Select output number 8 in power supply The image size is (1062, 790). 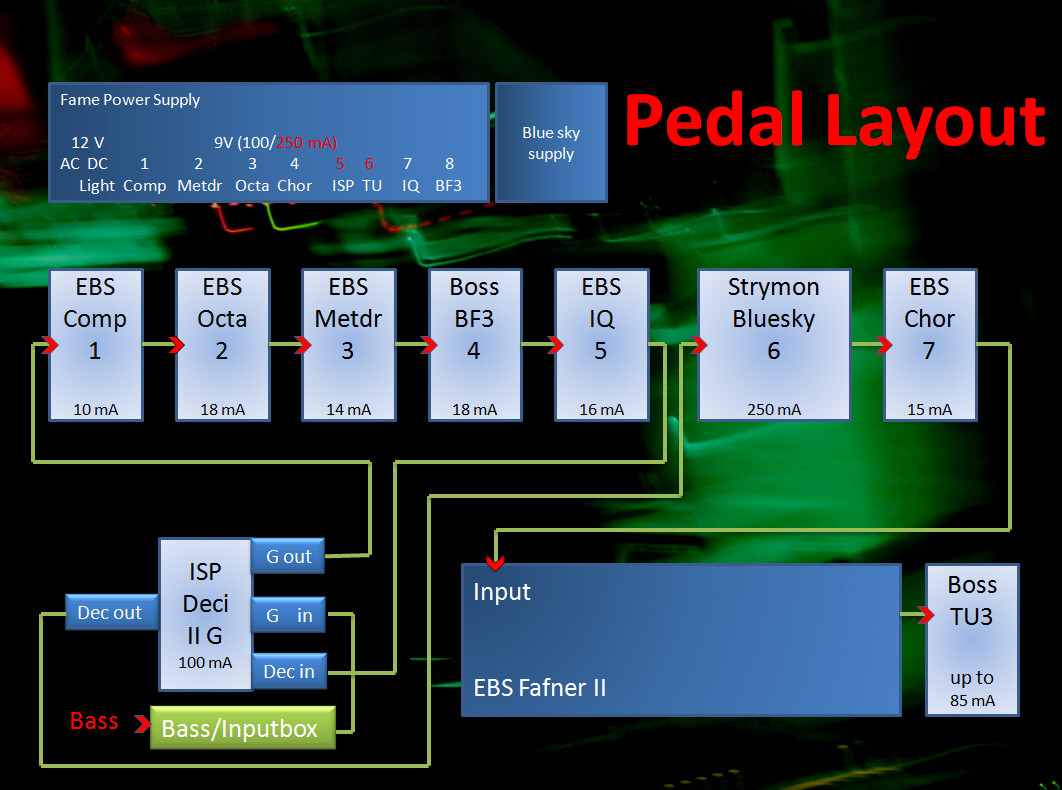(x=450, y=164)
